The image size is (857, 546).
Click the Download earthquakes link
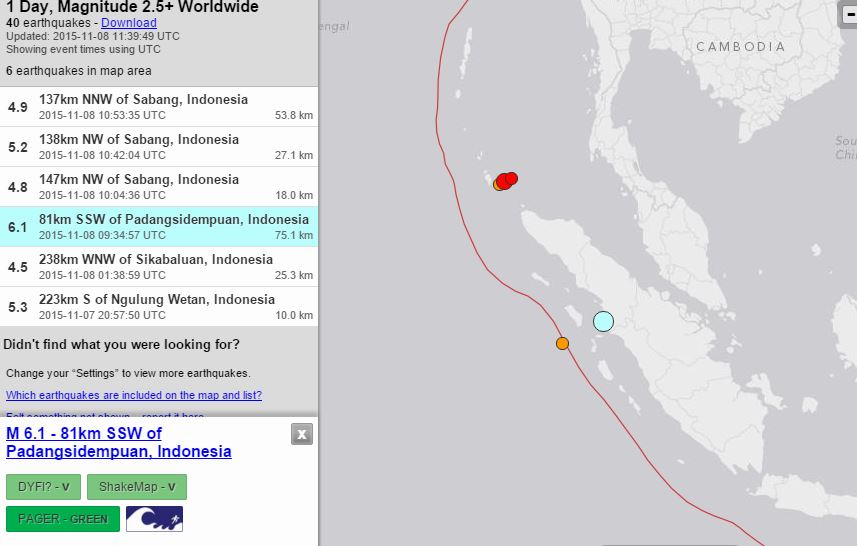pos(129,23)
